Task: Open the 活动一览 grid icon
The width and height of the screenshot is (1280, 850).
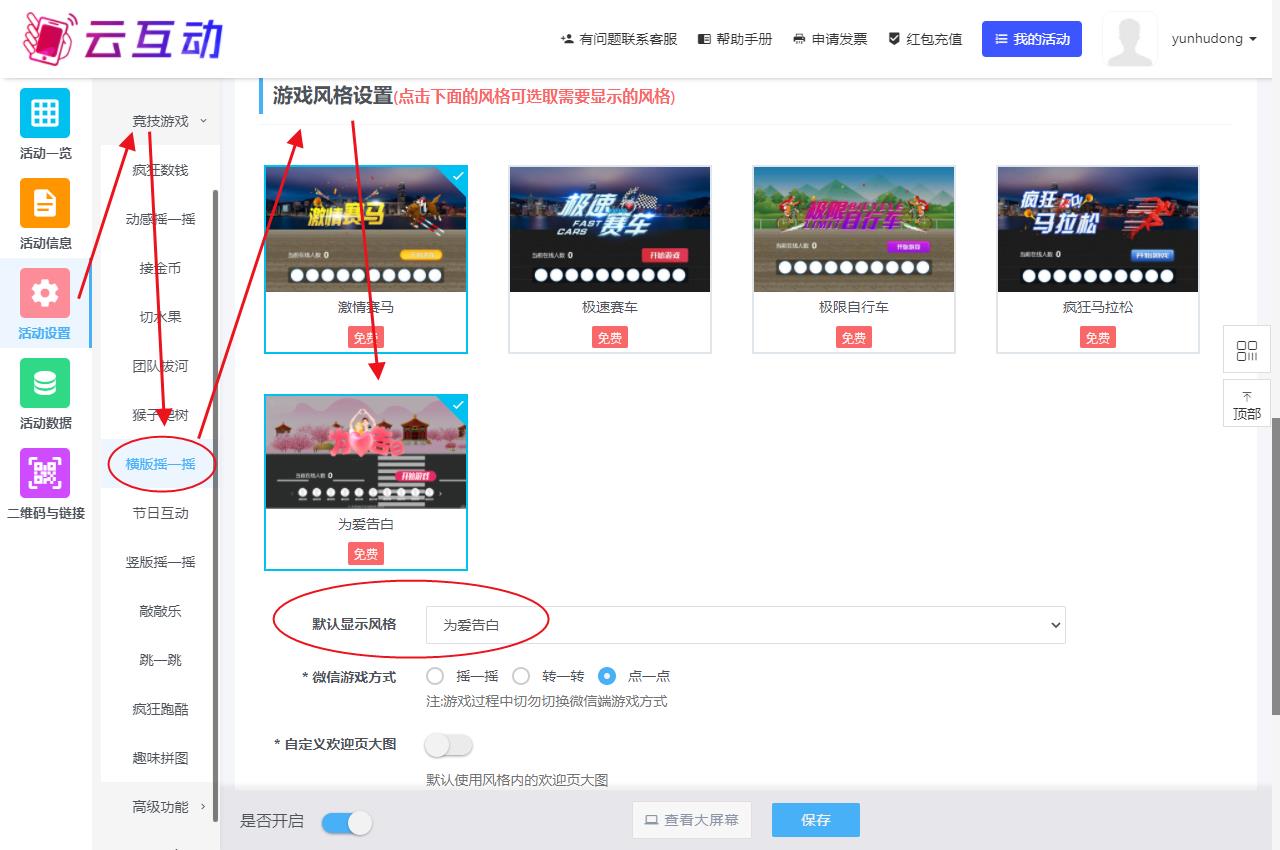Action: point(45,113)
